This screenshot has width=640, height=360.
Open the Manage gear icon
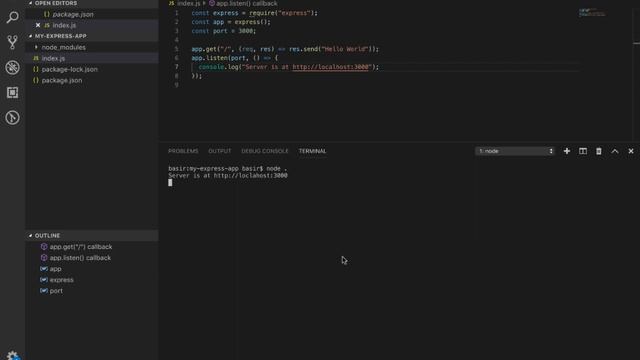click(x=13, y=356)
